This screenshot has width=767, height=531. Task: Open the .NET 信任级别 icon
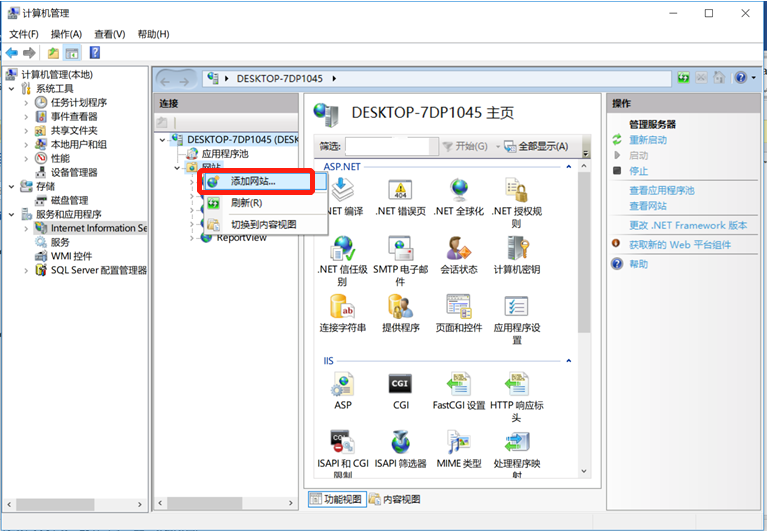click(x=342, y=248)
